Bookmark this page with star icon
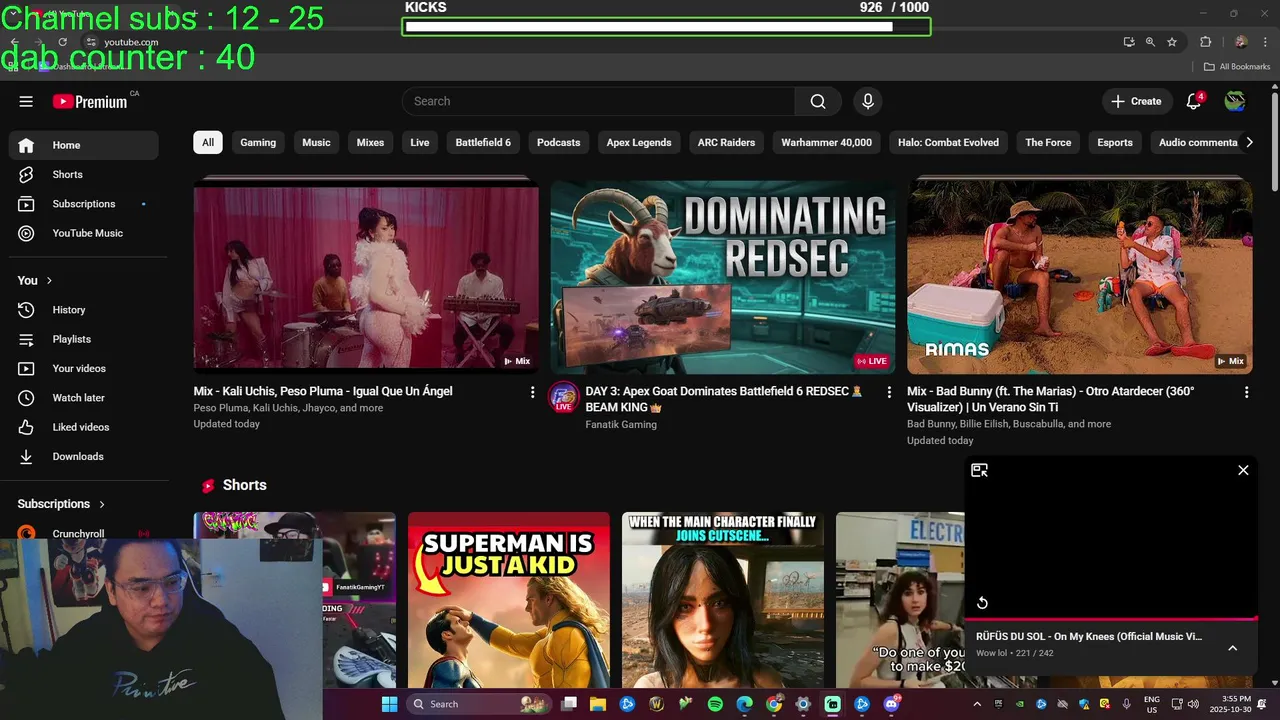The image size is (1280, 720). pyautogui.click(x=1172, y=42)
